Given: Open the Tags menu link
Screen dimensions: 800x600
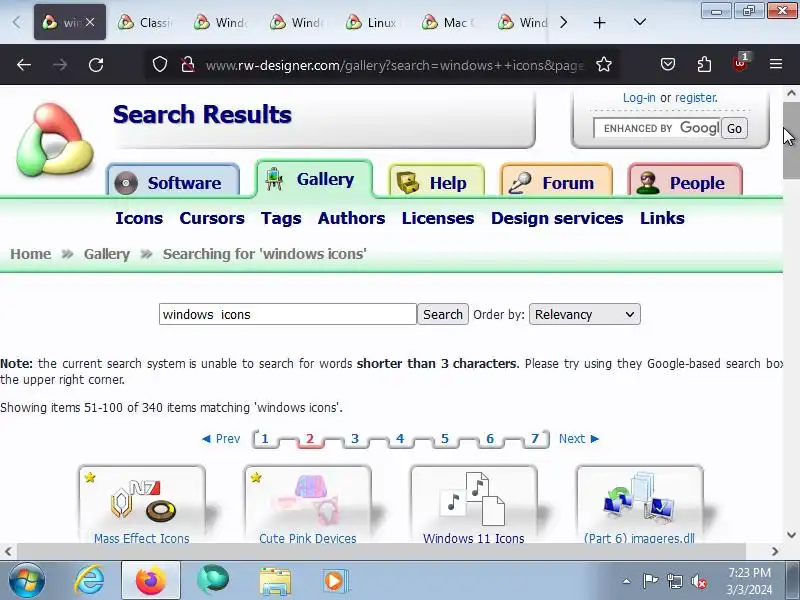Looking at the screenshot, I should pyautogui.click(x=281, y=218).
